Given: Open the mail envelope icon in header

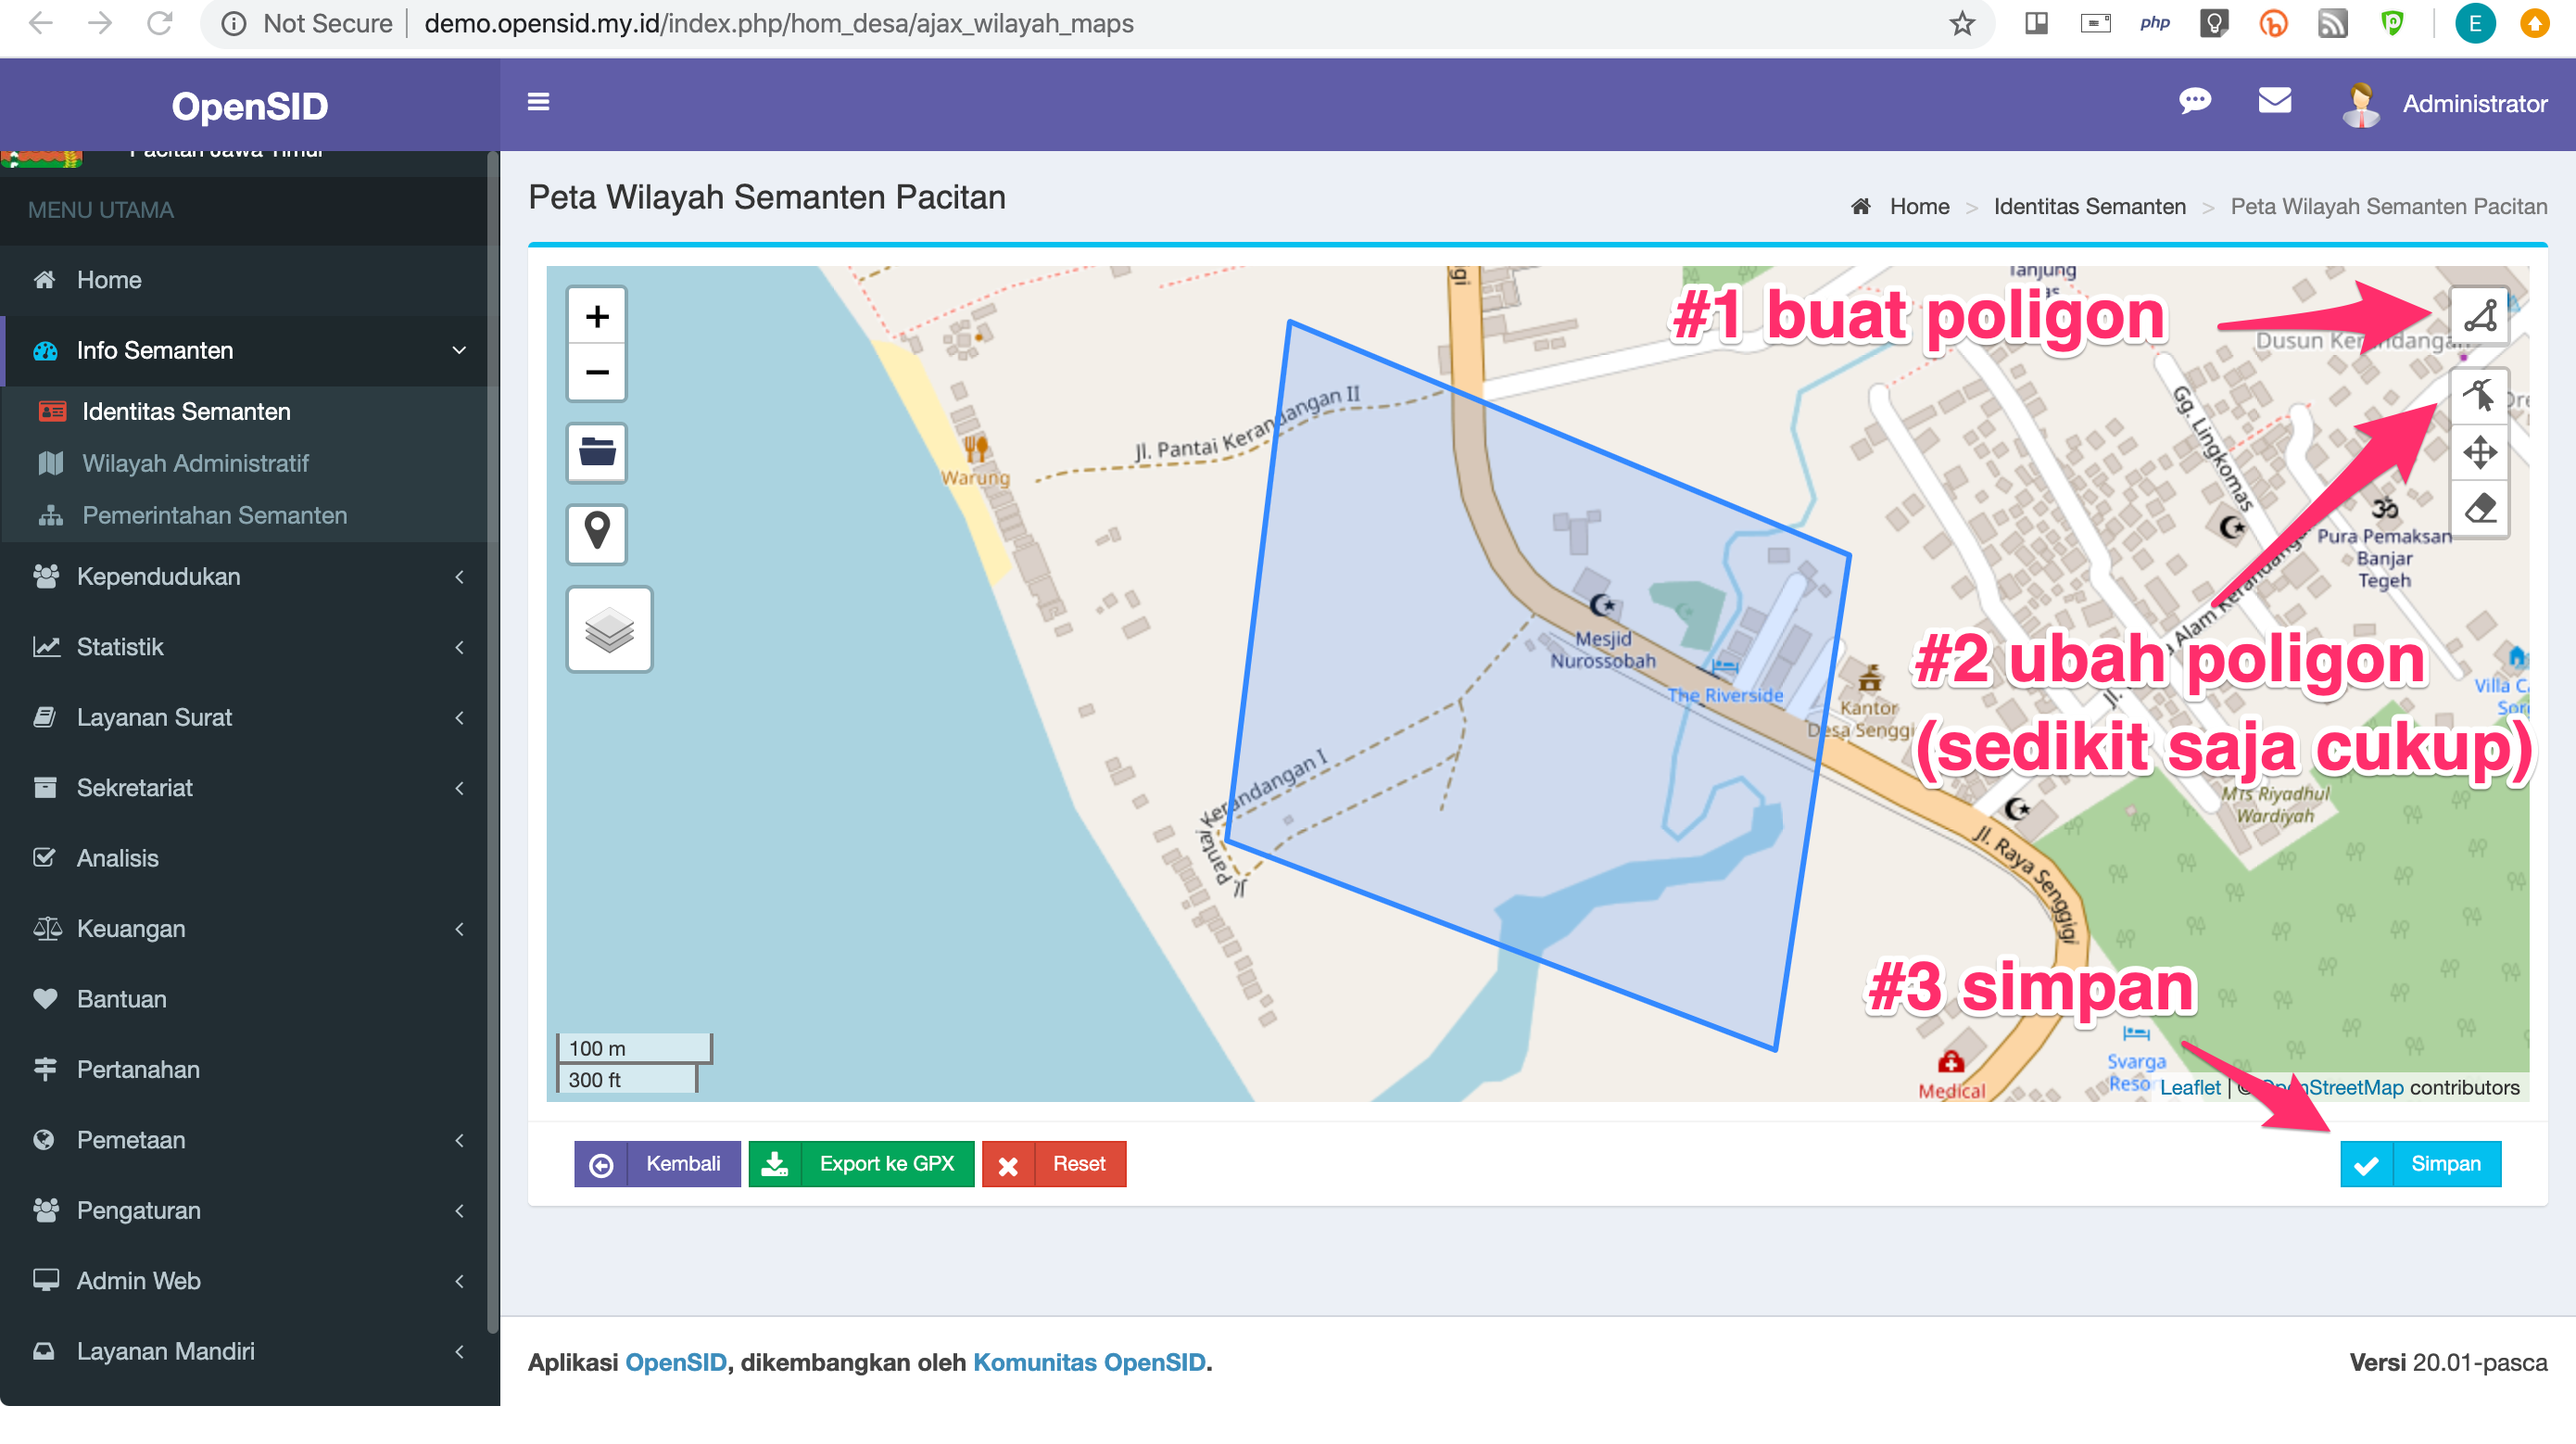Looking at the screenshot, I should (x=2274, y=100).
